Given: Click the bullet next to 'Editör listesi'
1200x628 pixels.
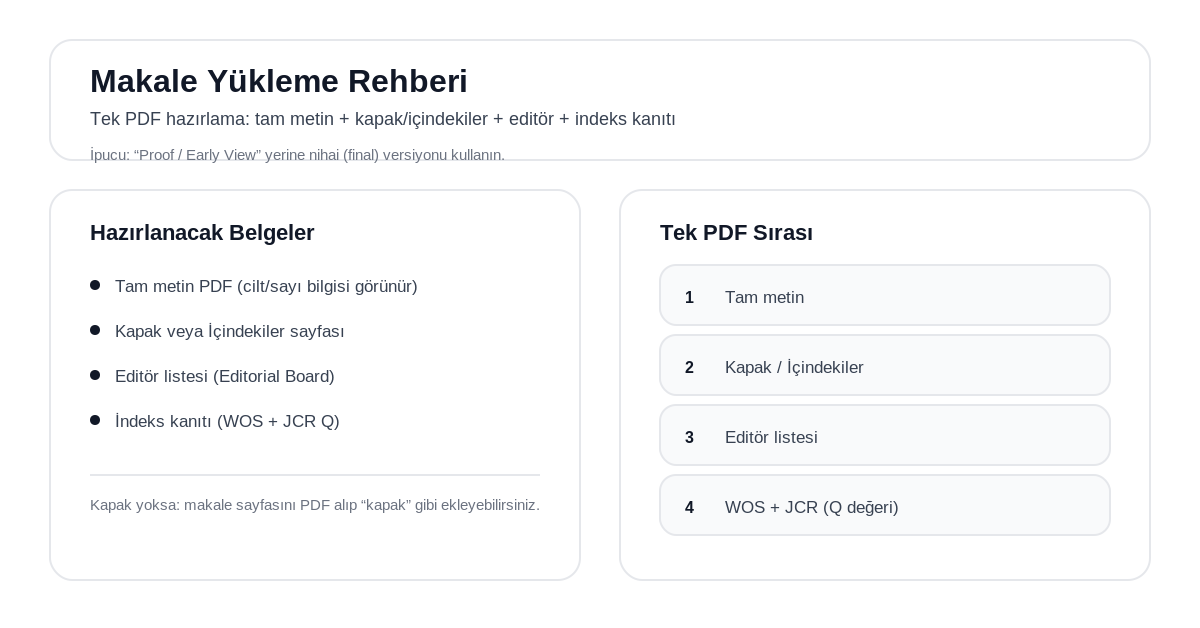Looking at the screenshot, I should click(x=95, y=375).
